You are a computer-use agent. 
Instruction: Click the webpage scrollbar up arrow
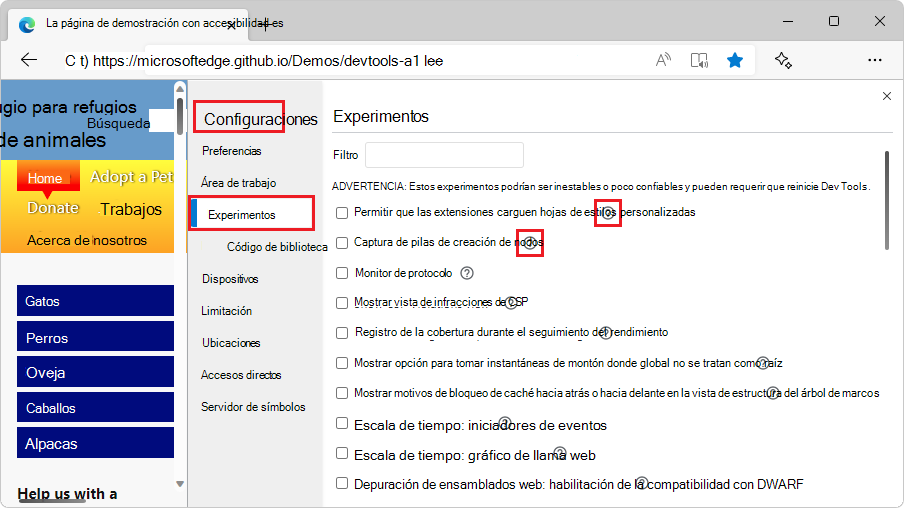pos(180,88)
